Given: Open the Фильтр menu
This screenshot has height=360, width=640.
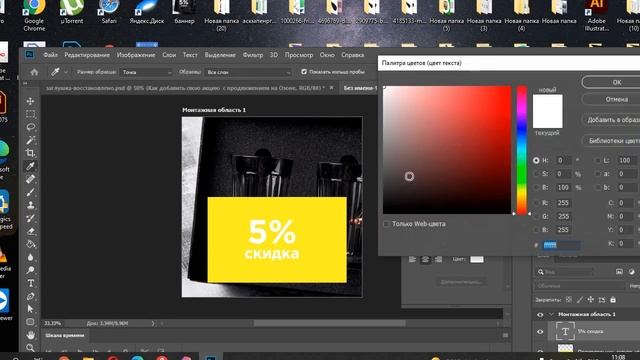Looking at the screenshot, I should pos(253,55).
